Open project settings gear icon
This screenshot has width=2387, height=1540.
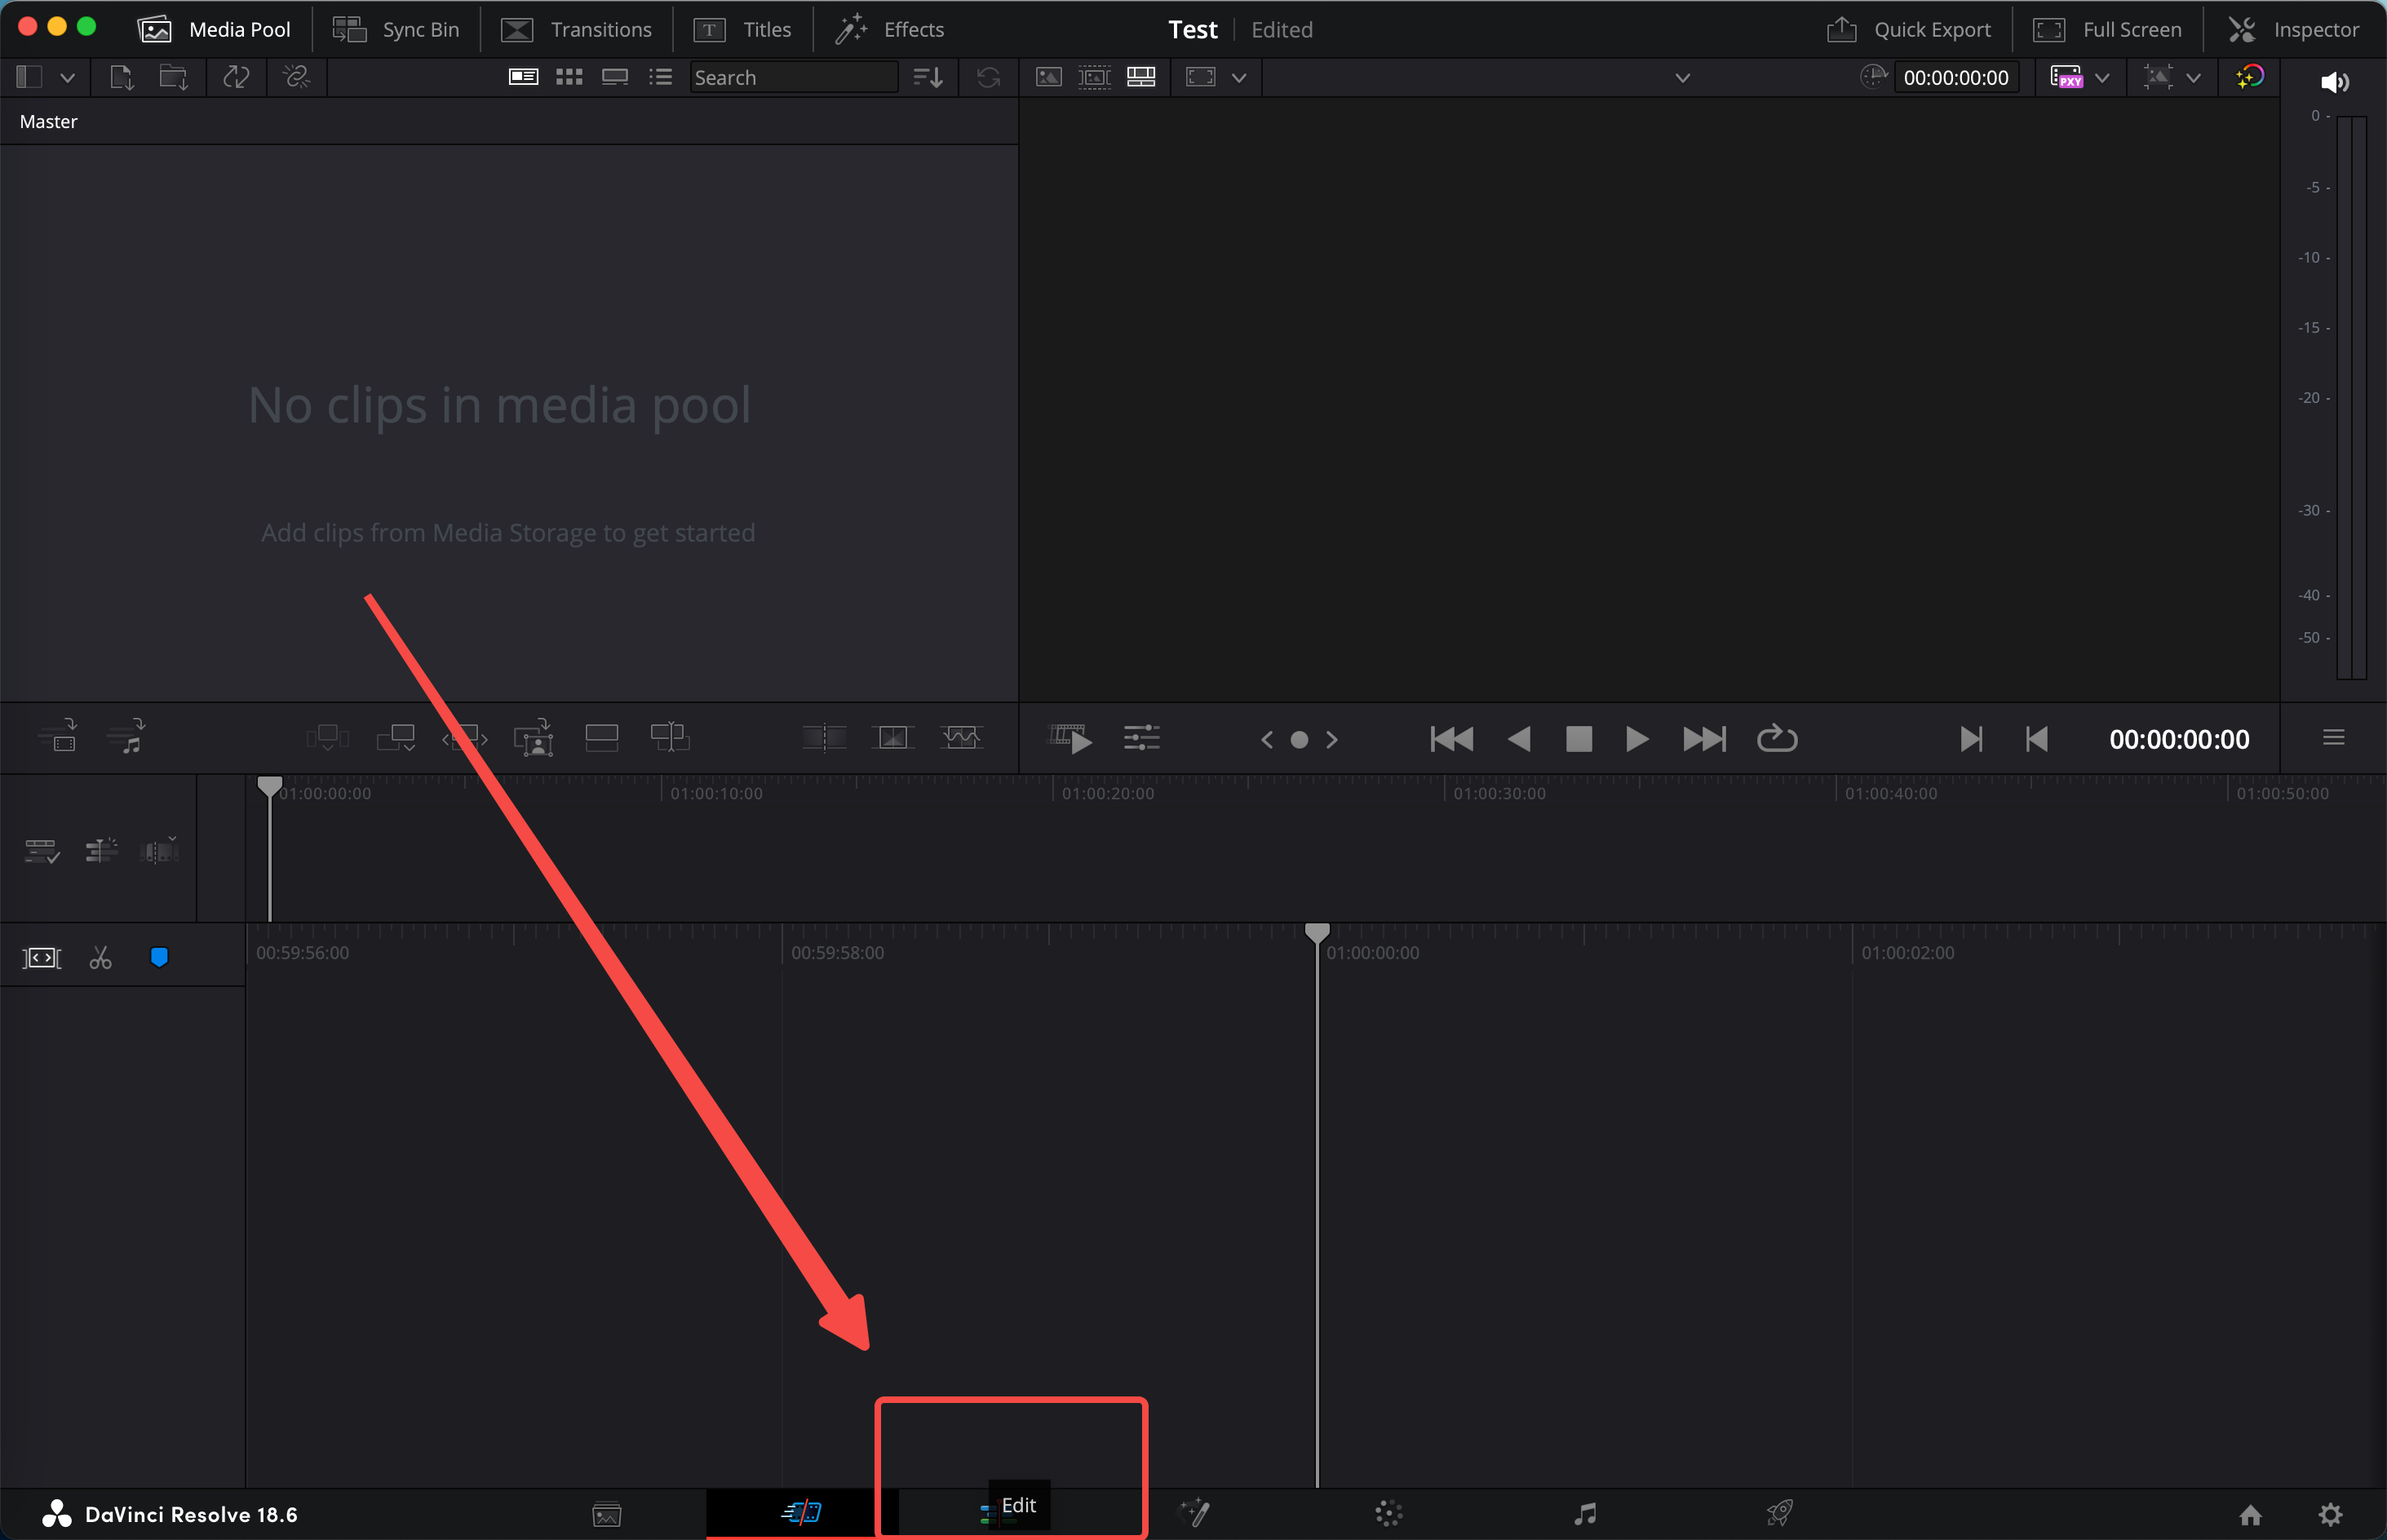click(2330, 1514)
